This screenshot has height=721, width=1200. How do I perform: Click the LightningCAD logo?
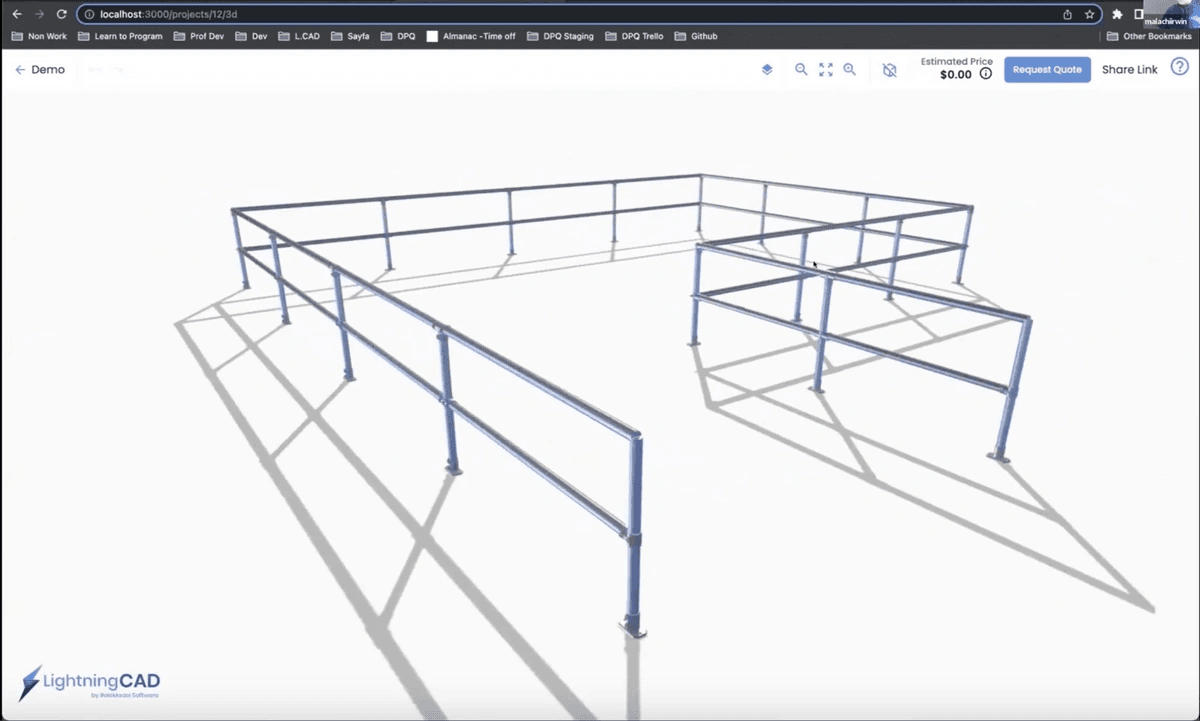tap(89, 682)
